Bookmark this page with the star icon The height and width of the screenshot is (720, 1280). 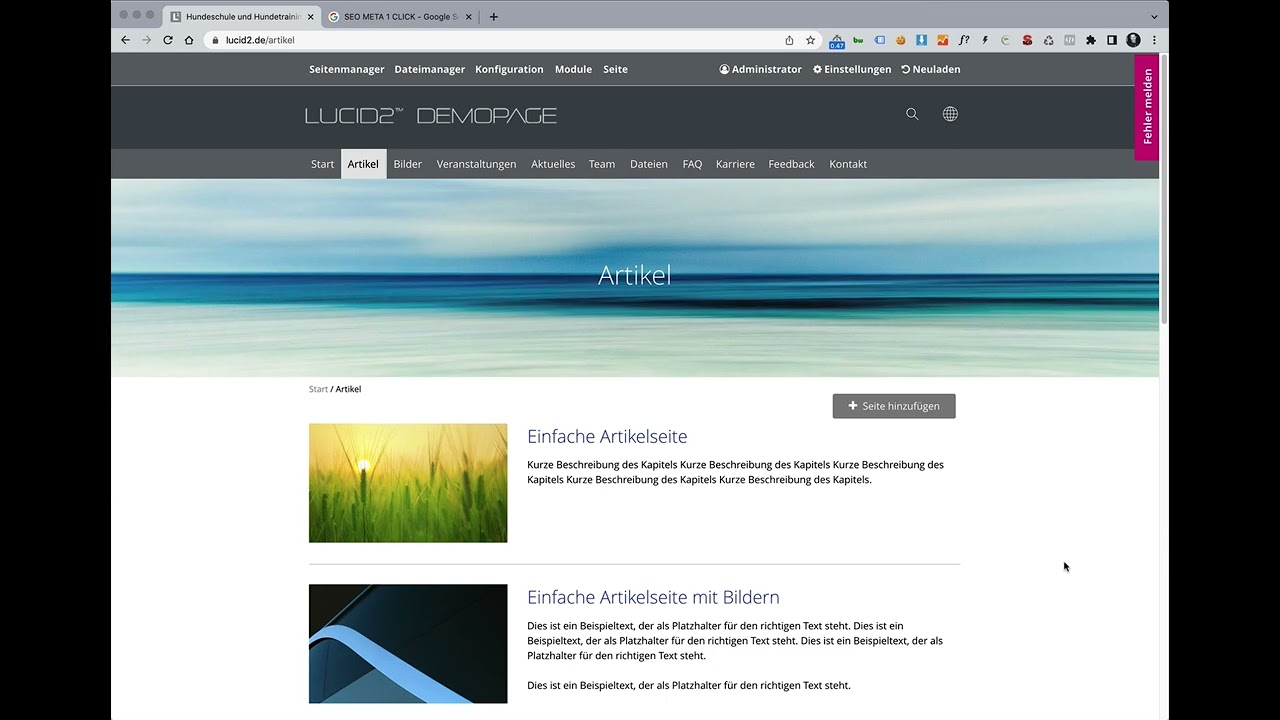(x=810, y=40)
